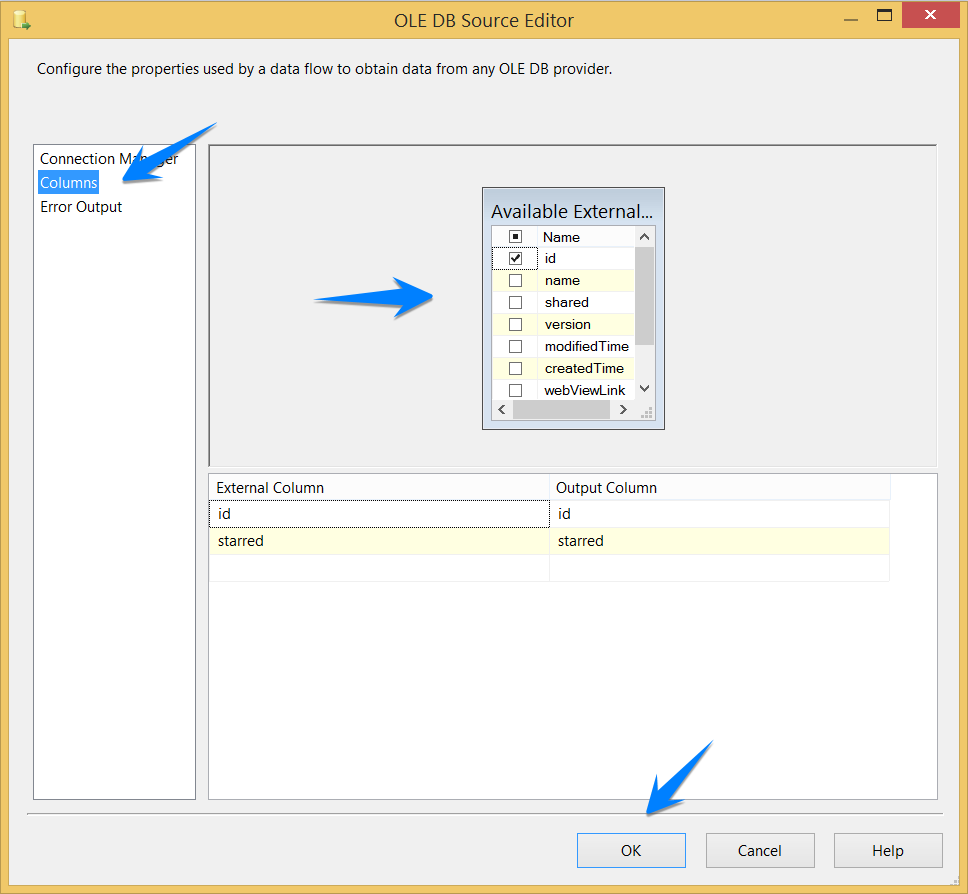Click the starred Output Column cell

coord(719,541)
